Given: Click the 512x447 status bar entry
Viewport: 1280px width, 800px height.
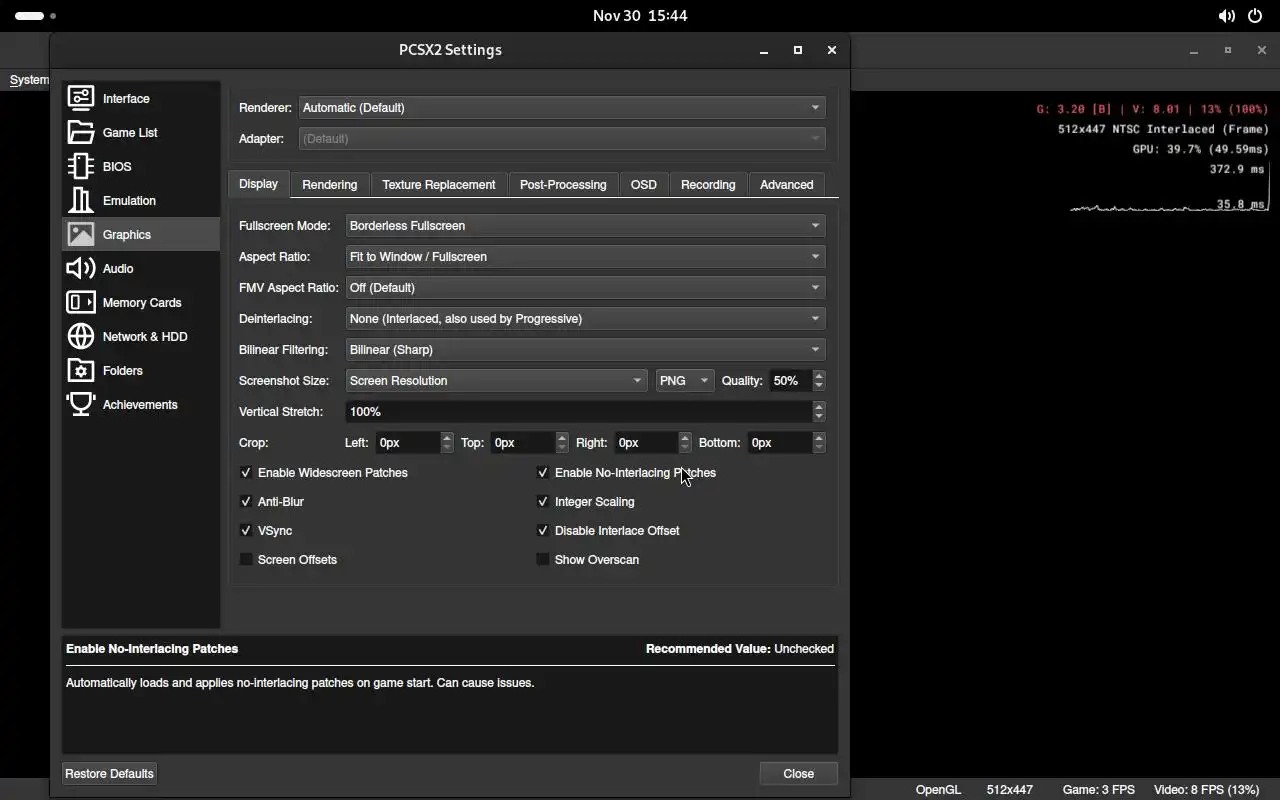Looking at the screenshot, I should pos(1010,789).
